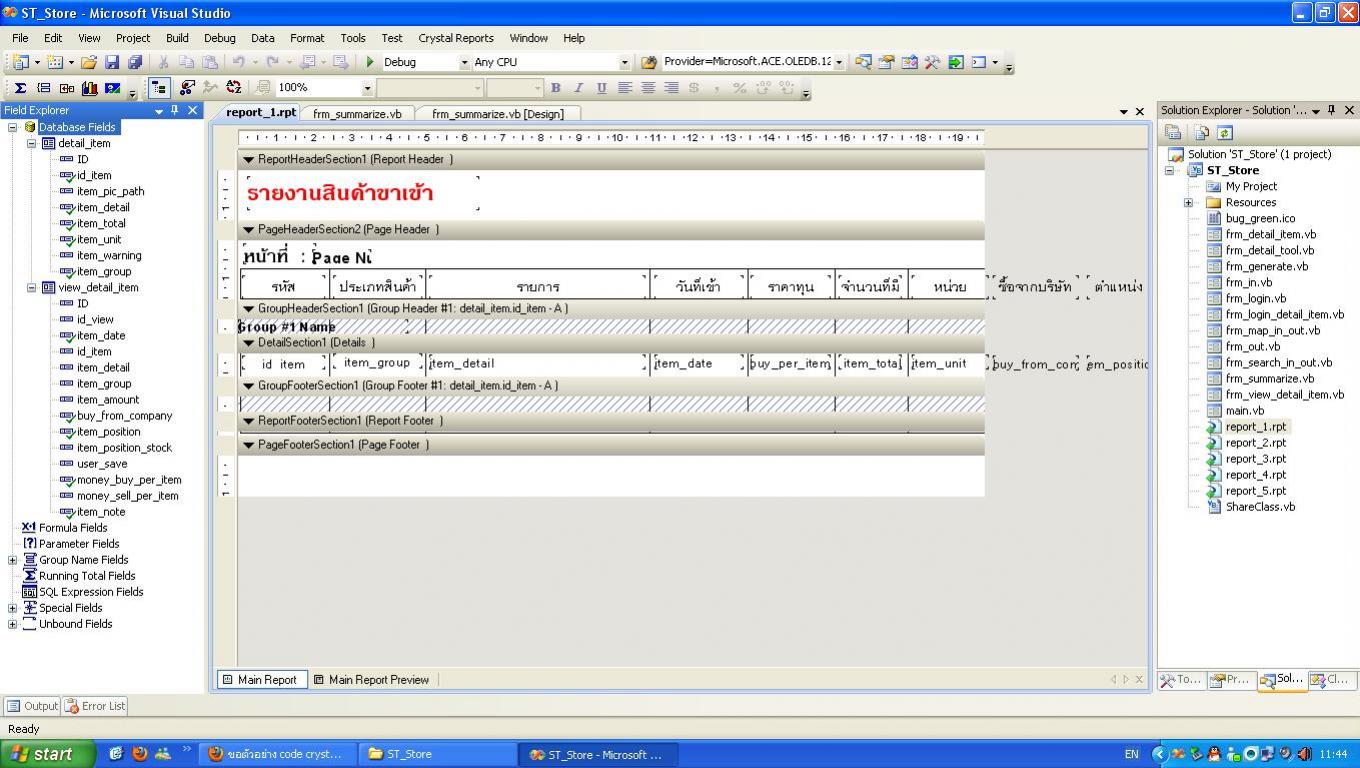Image resolution: width=1360 pixels, height=768 pixels.
Task: Collapse the detail_item table node
Action: 31,143
